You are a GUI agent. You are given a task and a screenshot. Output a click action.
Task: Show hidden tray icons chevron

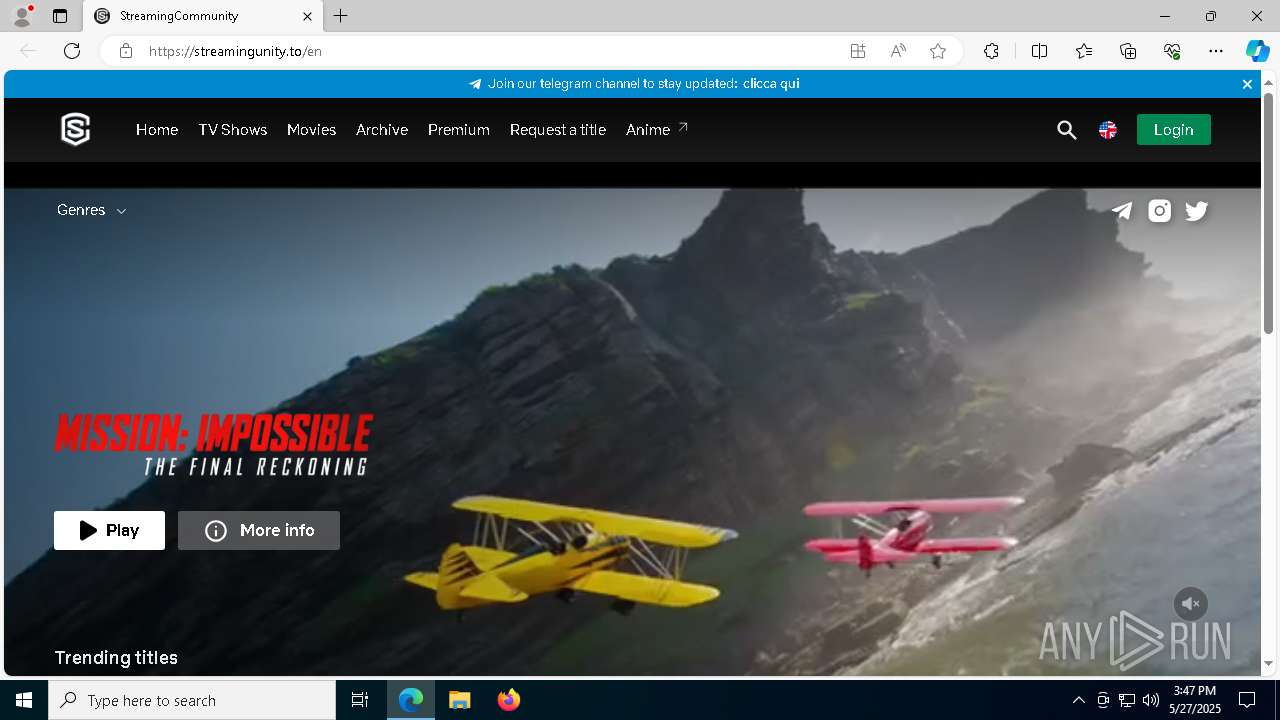(1078, 700)
